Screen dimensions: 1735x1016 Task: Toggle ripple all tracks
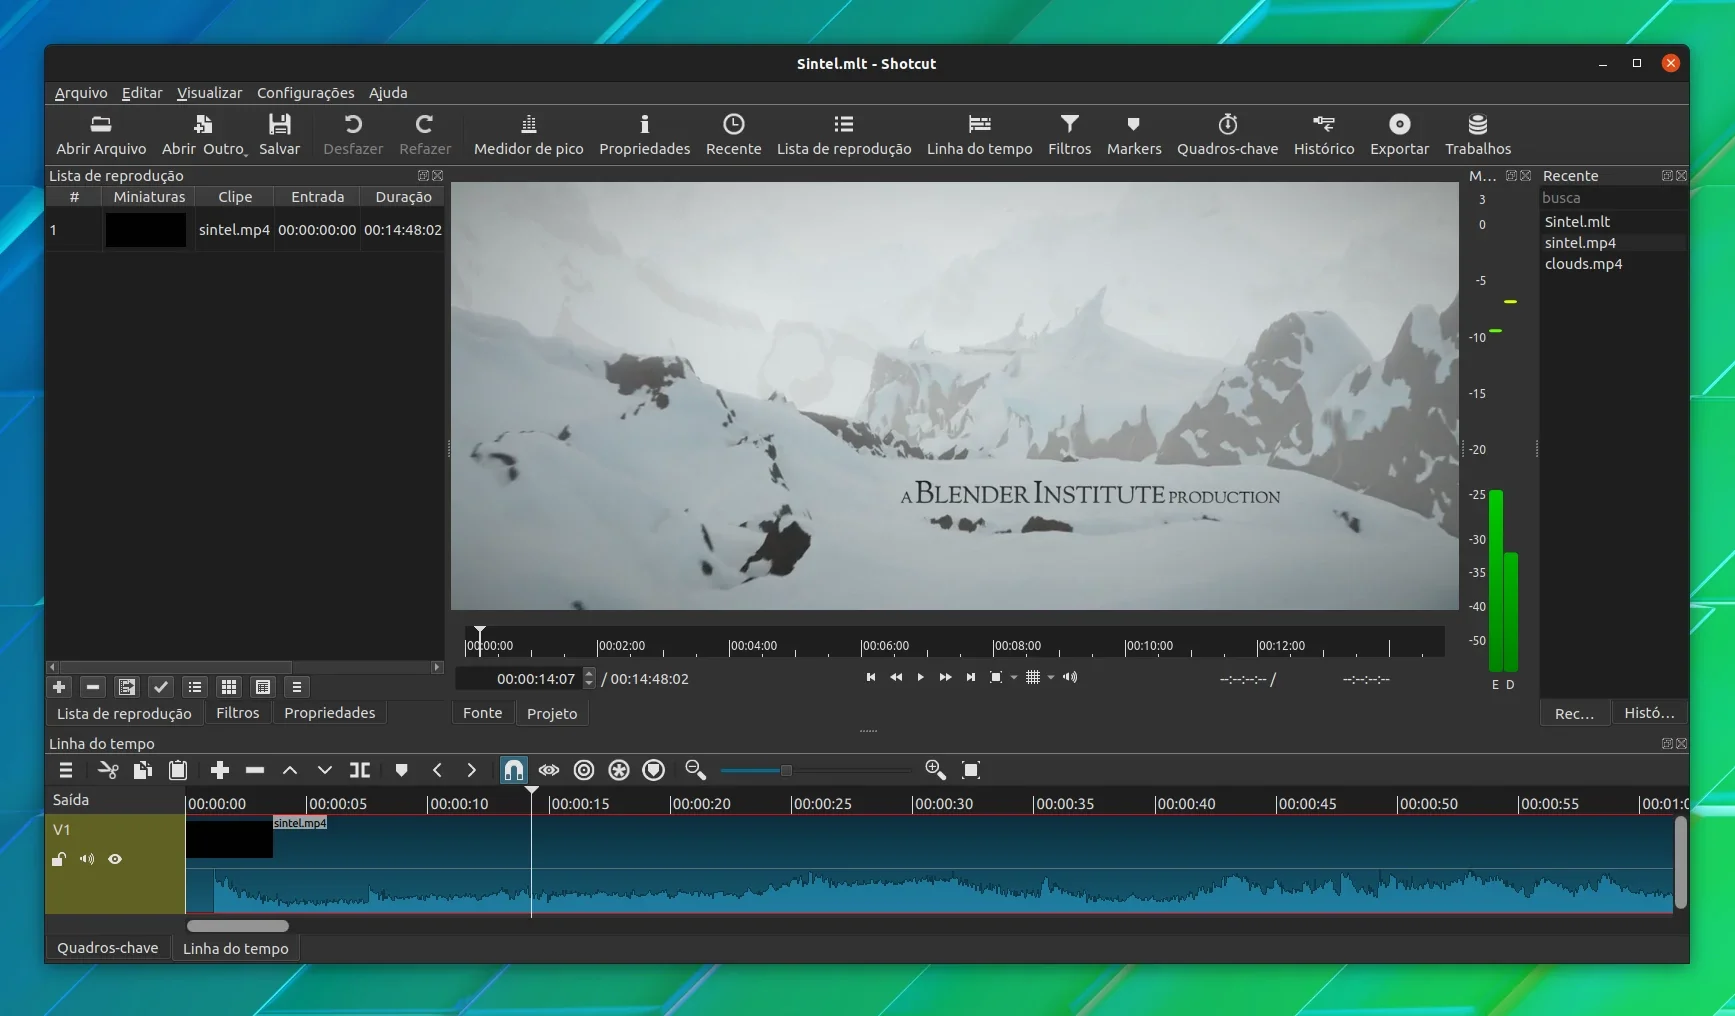(x=619, y=770)
